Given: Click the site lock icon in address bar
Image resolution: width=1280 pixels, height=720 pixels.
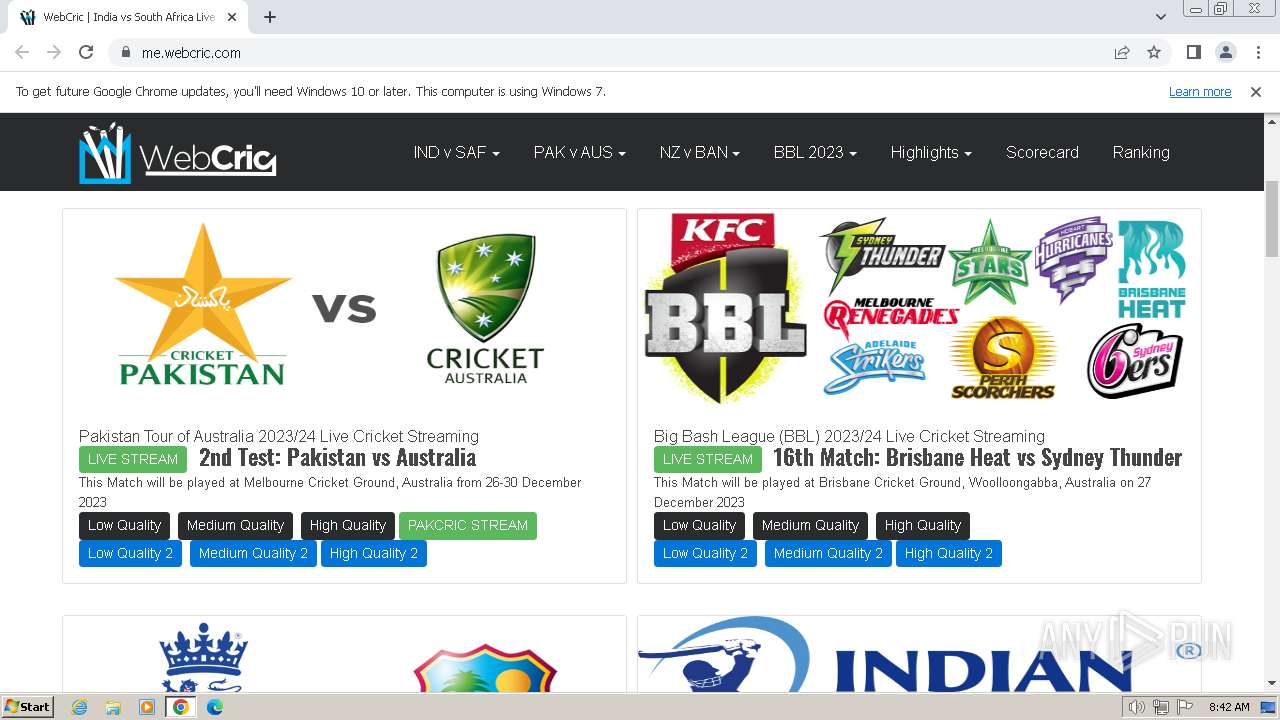Looking at the screenshot, I should (126, 52).
